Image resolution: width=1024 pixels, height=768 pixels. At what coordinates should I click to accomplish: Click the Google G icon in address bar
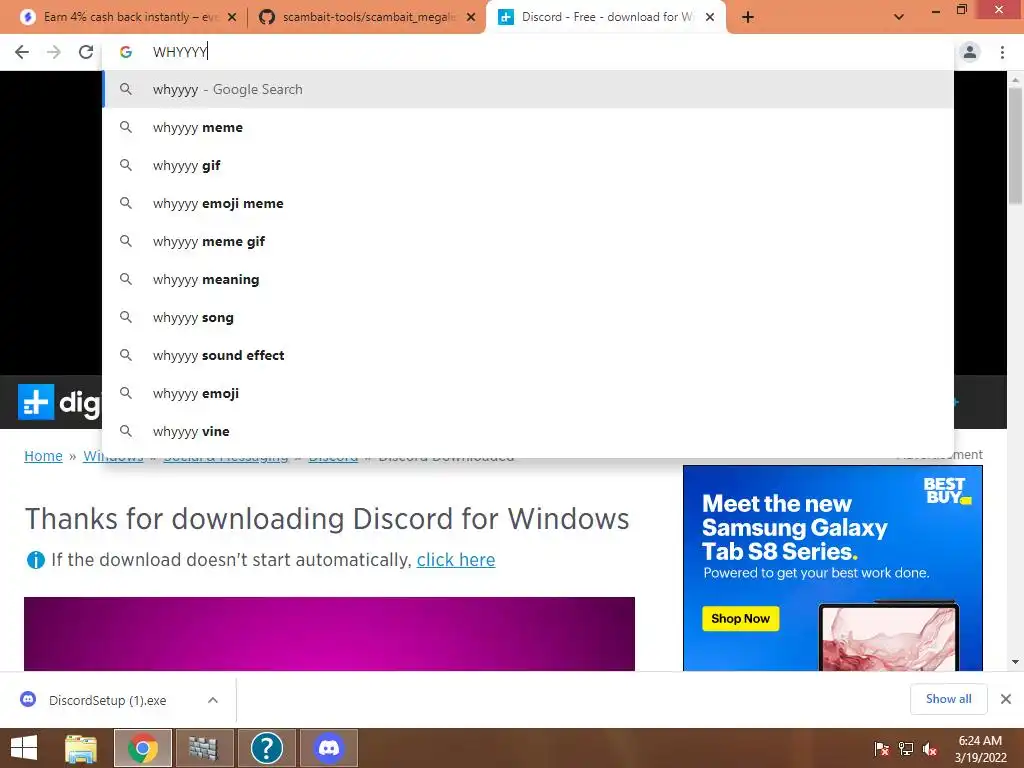[x=126, y=52]
